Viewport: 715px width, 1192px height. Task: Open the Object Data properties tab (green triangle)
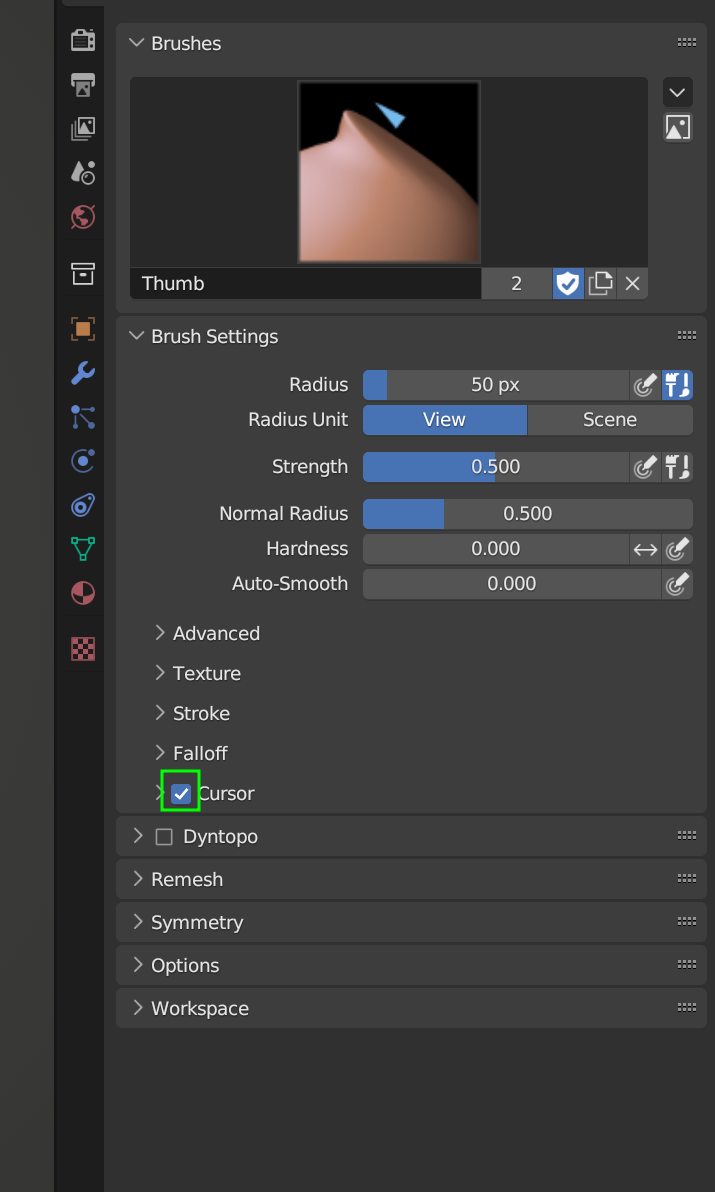[83, 548]
